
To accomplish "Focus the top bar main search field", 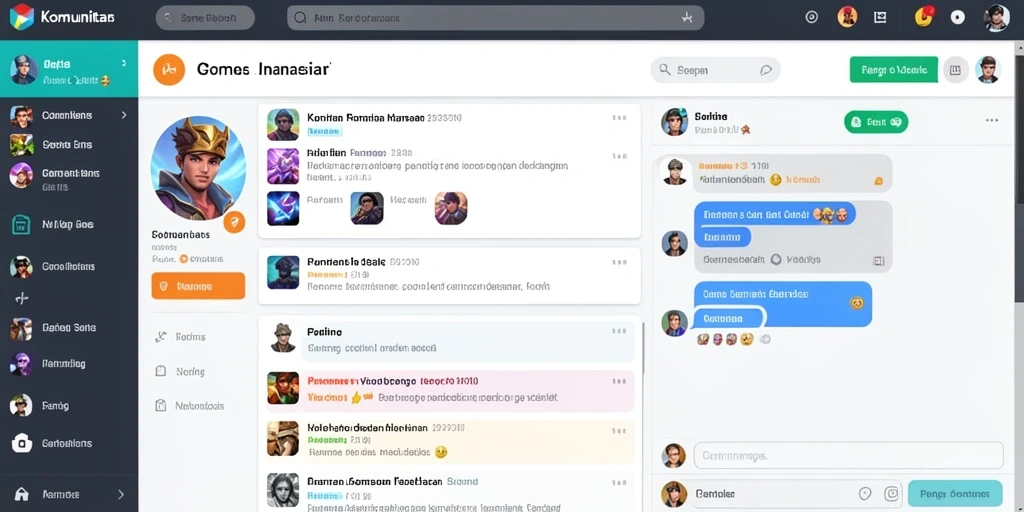I will point(496,18).
